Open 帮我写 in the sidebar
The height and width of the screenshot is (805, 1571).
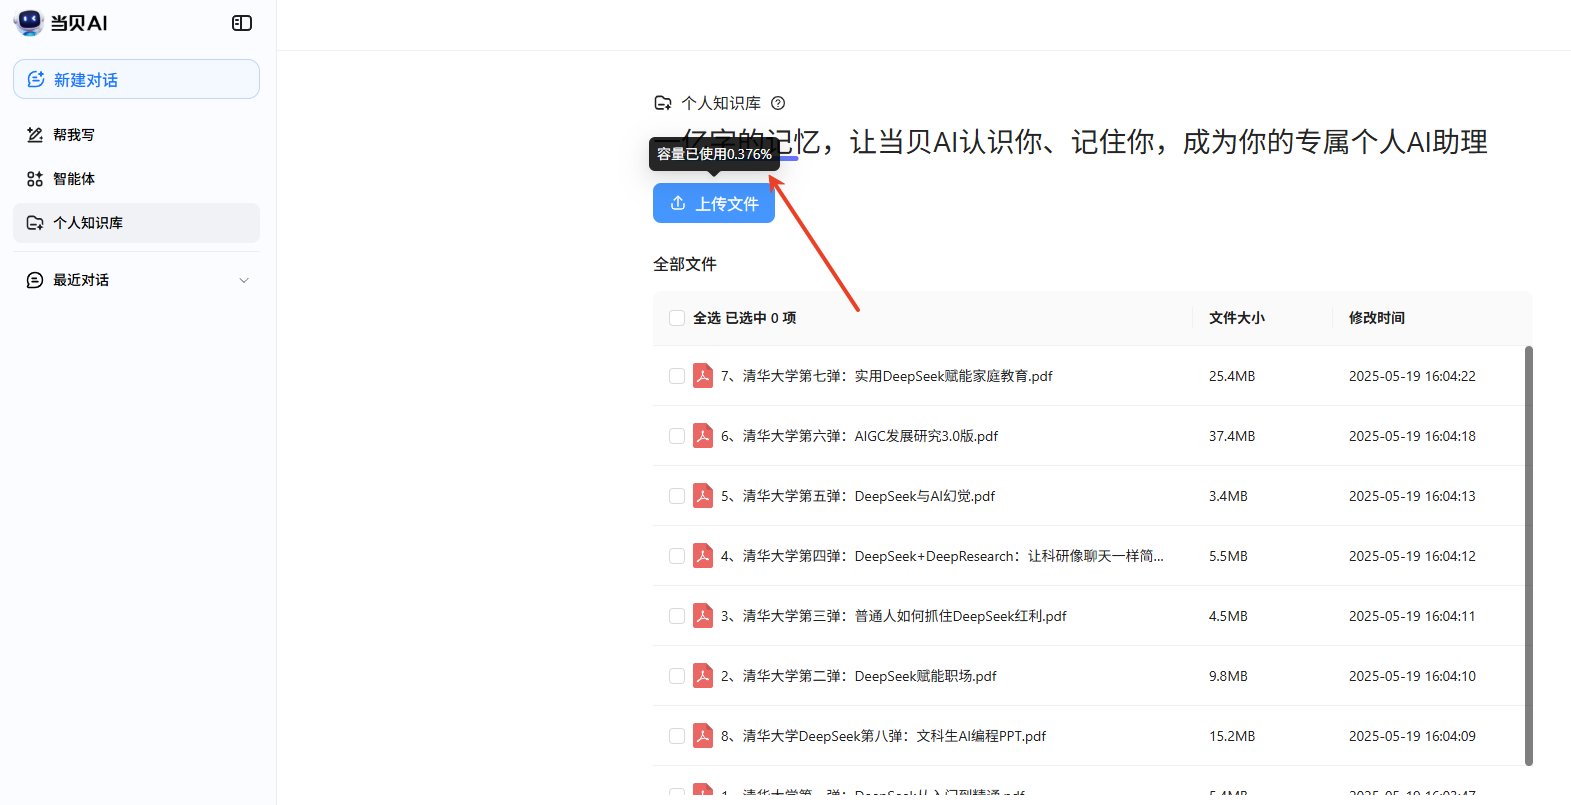[x=136, y=135]
